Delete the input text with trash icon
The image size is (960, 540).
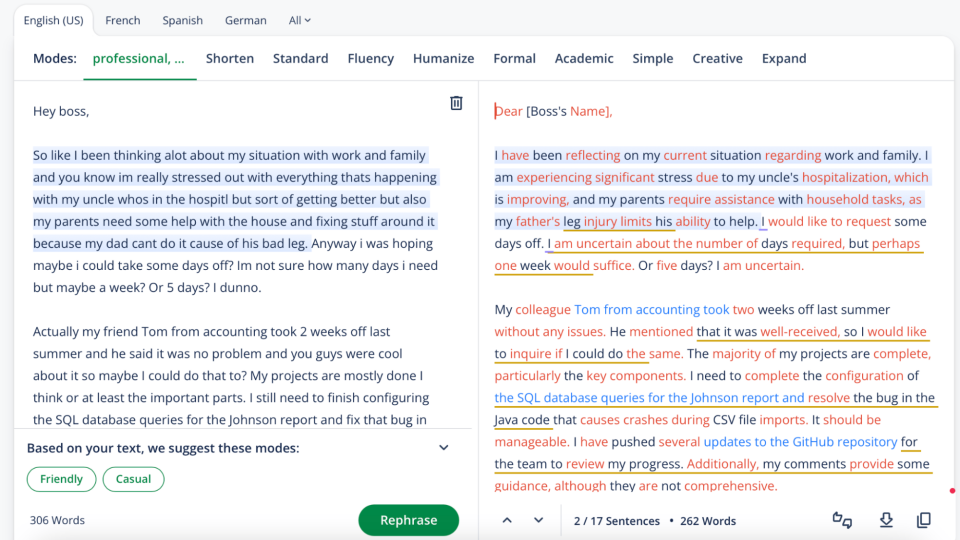[x=456, y=103]
